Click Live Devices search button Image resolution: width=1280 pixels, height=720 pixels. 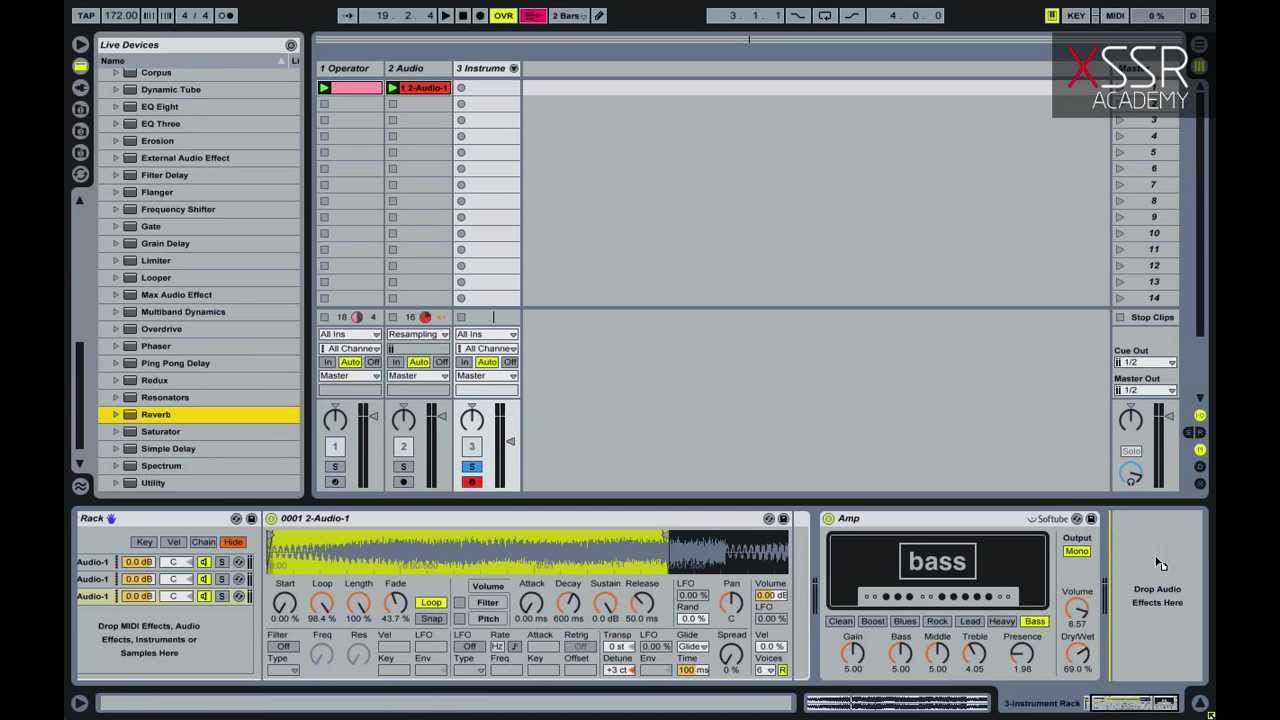click(291, 45)
